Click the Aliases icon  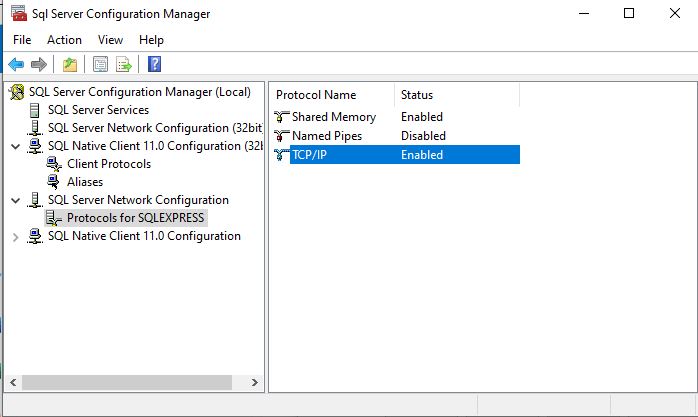click(x=53, y=182)
